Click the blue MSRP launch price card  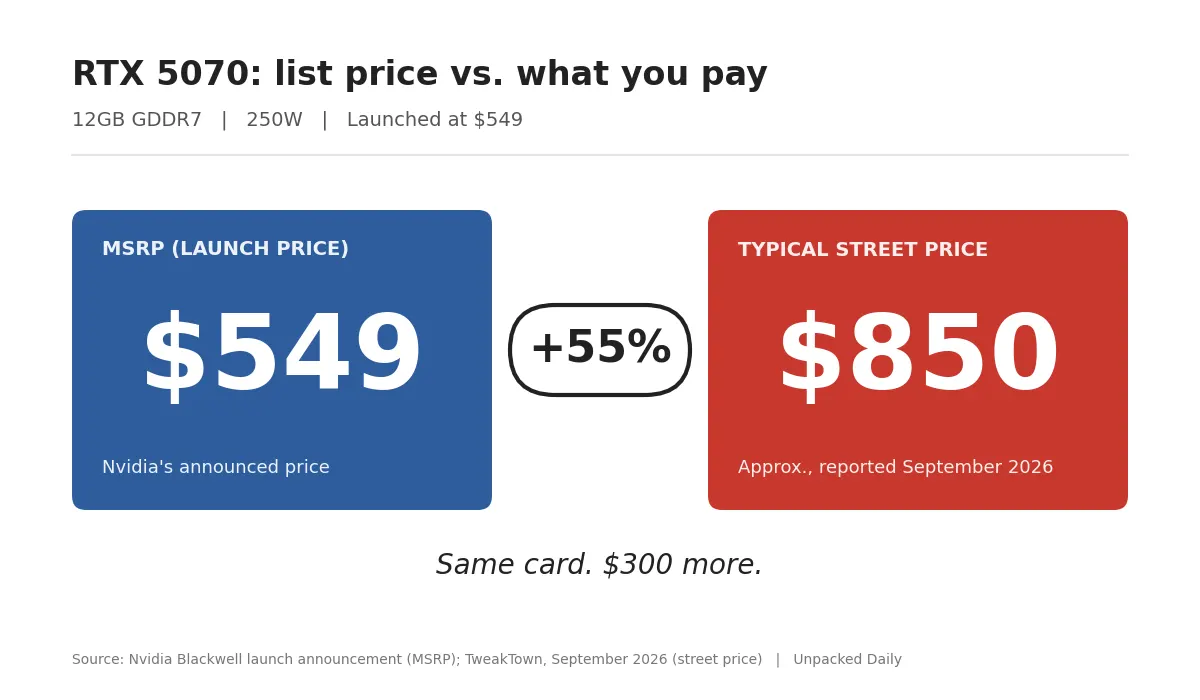[x=282, y=360]
